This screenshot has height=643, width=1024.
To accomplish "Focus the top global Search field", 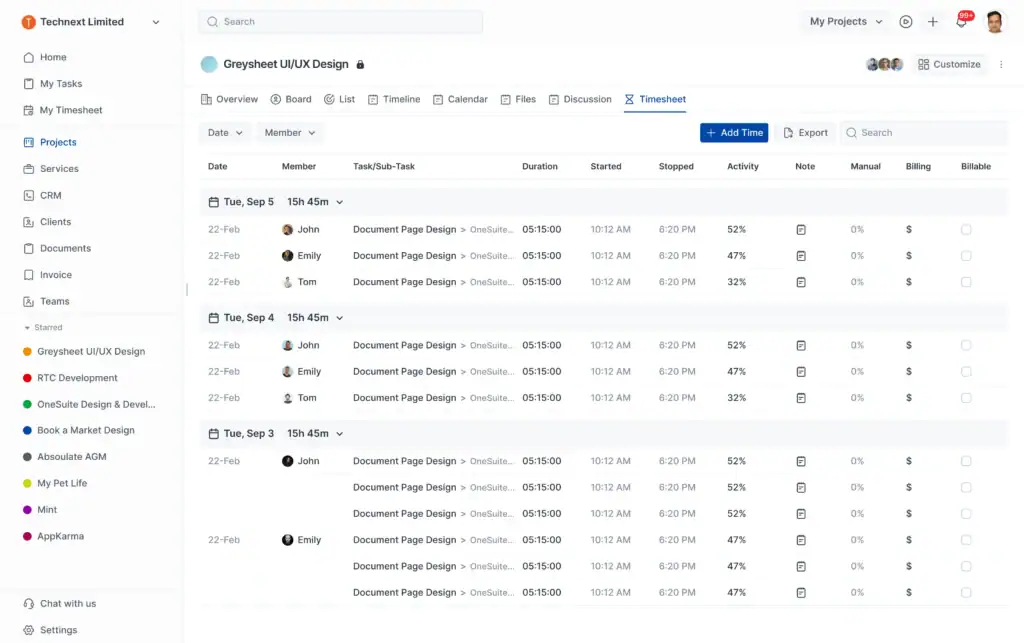I will (340, 22).
